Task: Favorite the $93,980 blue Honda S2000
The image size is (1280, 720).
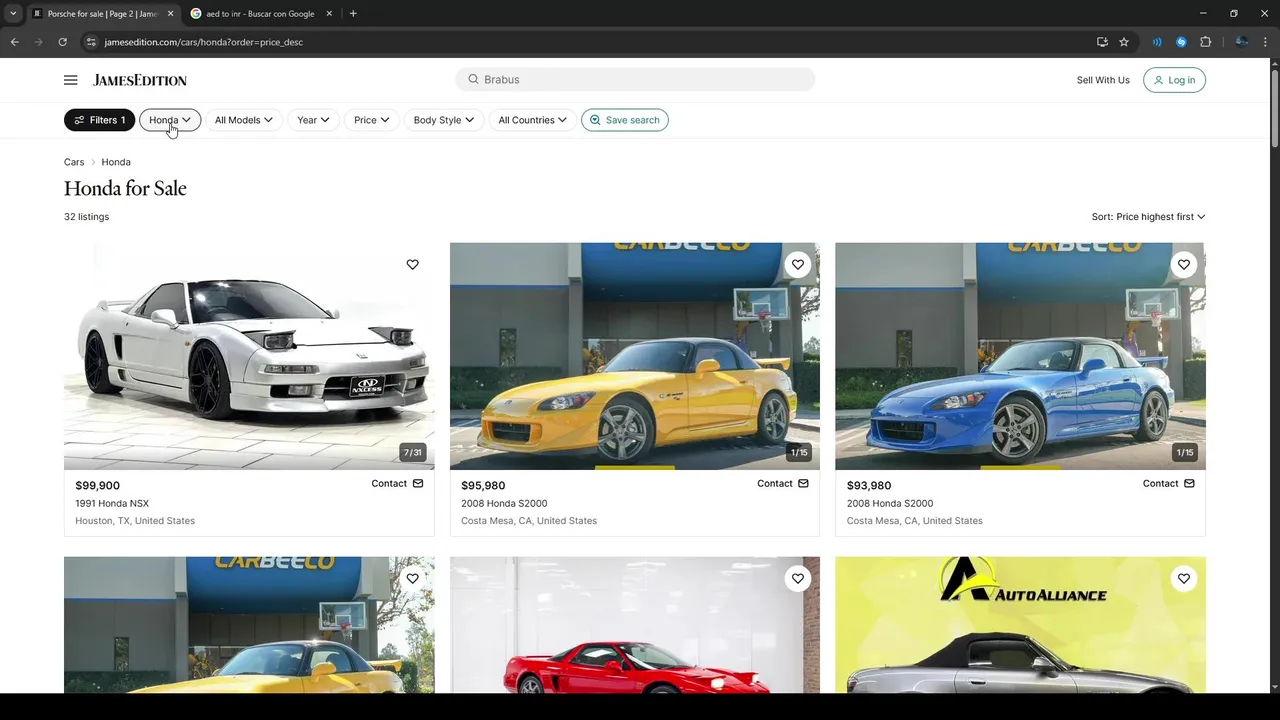Action: click(1183, 264)
